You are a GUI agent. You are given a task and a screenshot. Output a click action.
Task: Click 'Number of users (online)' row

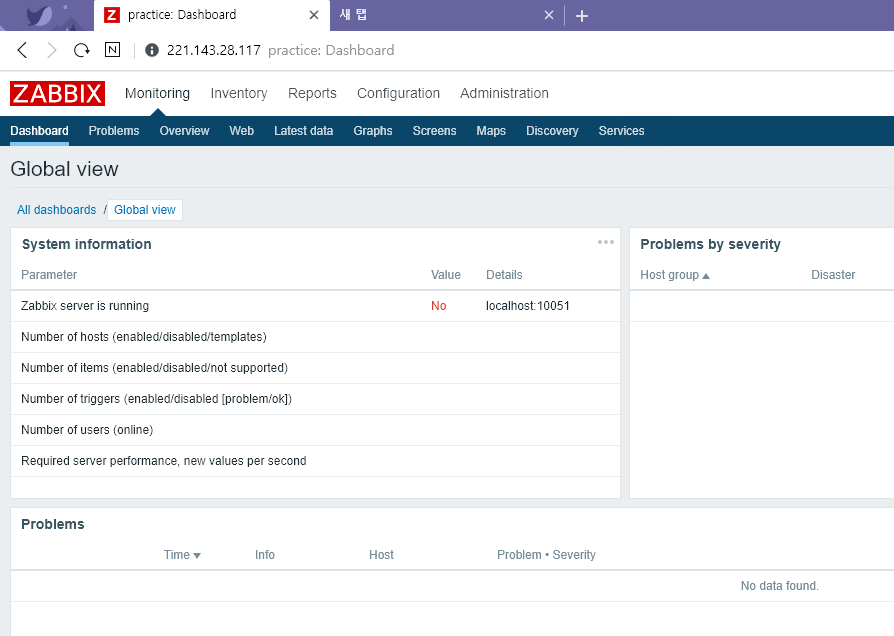point(315,430)
